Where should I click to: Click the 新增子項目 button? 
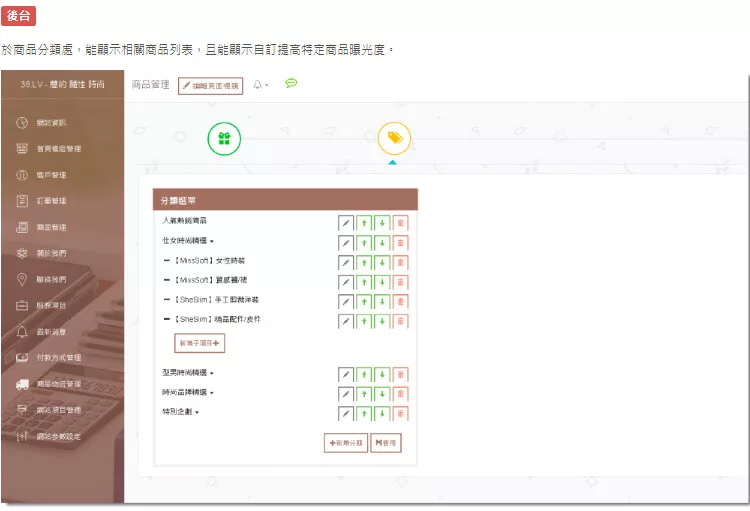click(x=200, y=343)
